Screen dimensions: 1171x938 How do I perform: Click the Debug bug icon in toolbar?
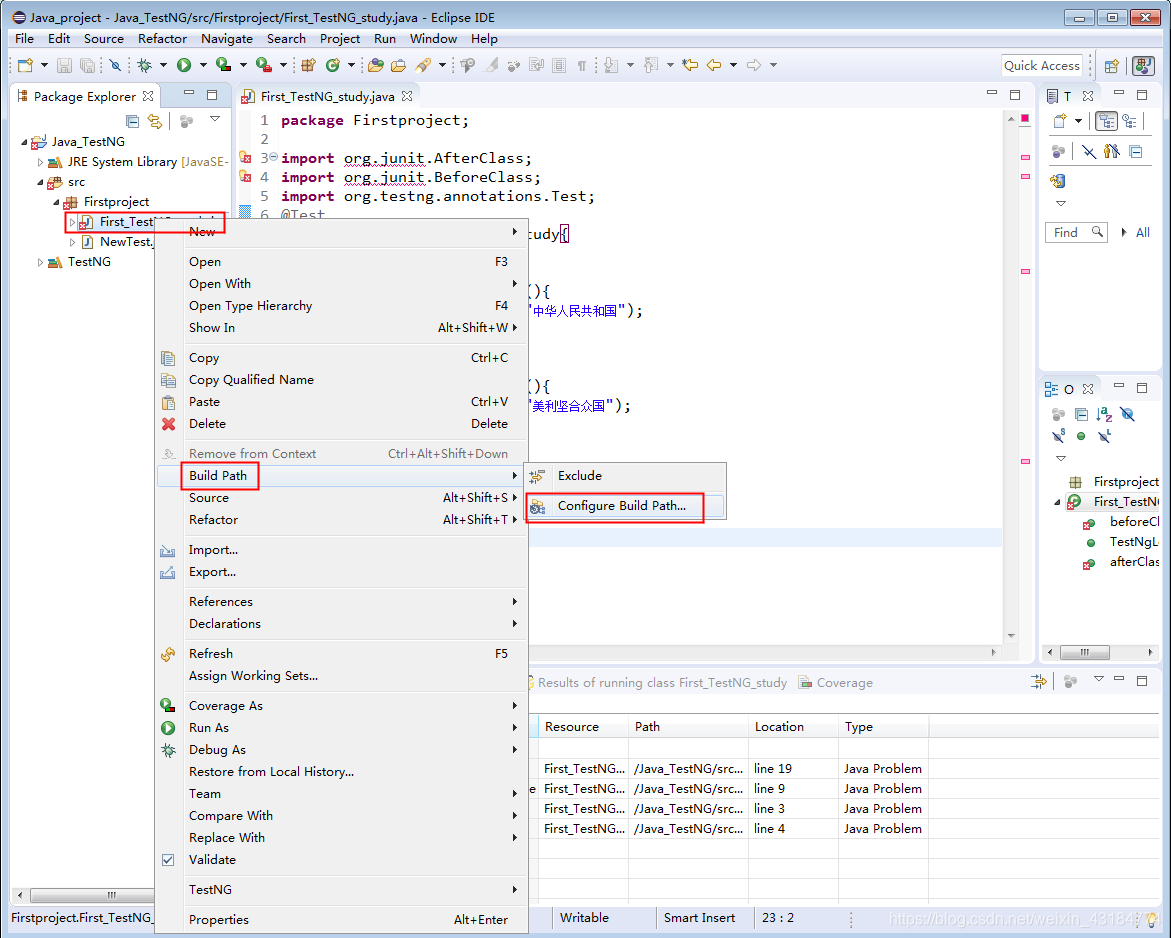(145, 66)
